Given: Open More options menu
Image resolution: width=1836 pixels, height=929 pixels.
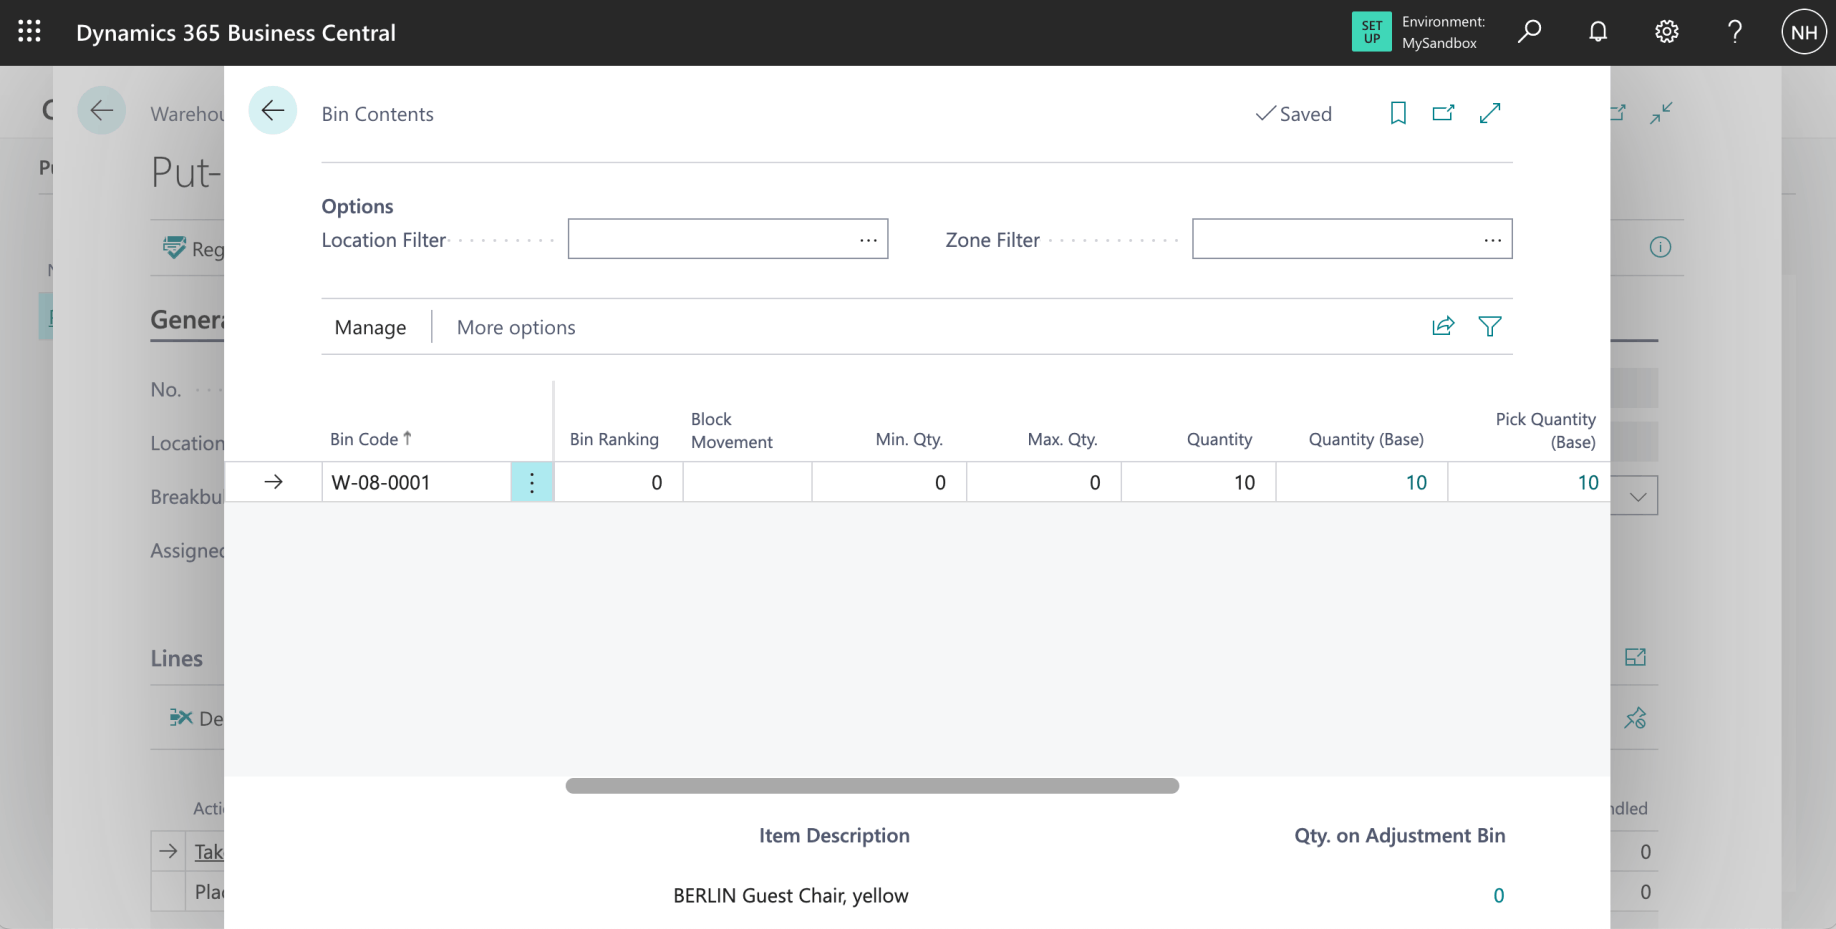Looking at the screenshot, I should pos(516,327).
